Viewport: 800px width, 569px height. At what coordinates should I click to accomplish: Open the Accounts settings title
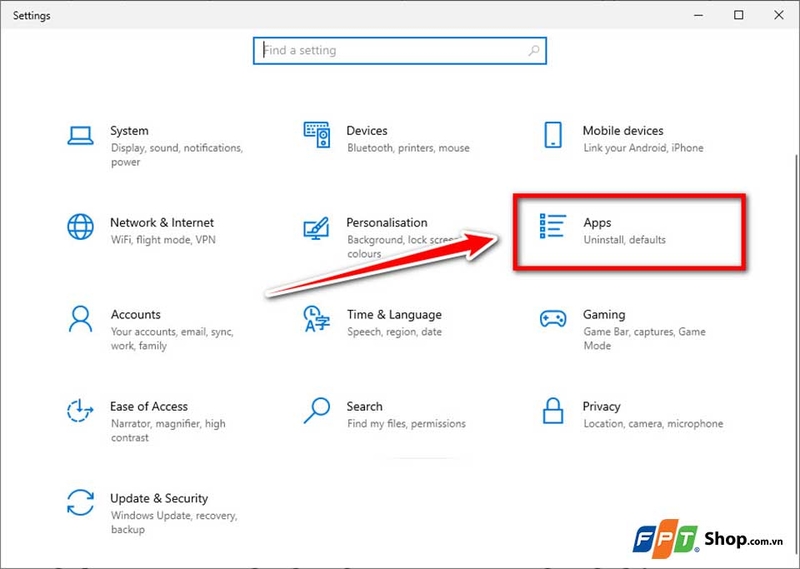pos(136,314)
